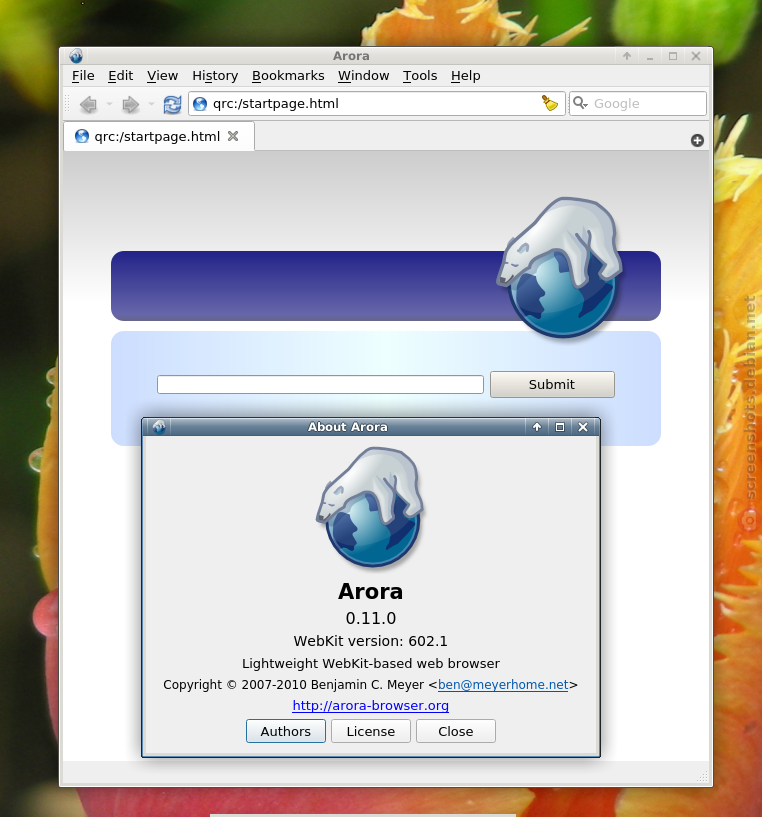The height and width of the screenshot is (817, 762).
Task: Open the View menu
Action: point(162,76)
